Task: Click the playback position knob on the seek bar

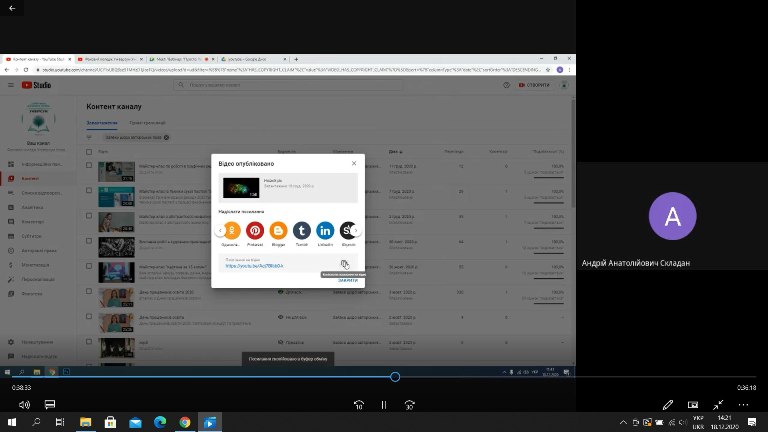Action: coord(395,377)
